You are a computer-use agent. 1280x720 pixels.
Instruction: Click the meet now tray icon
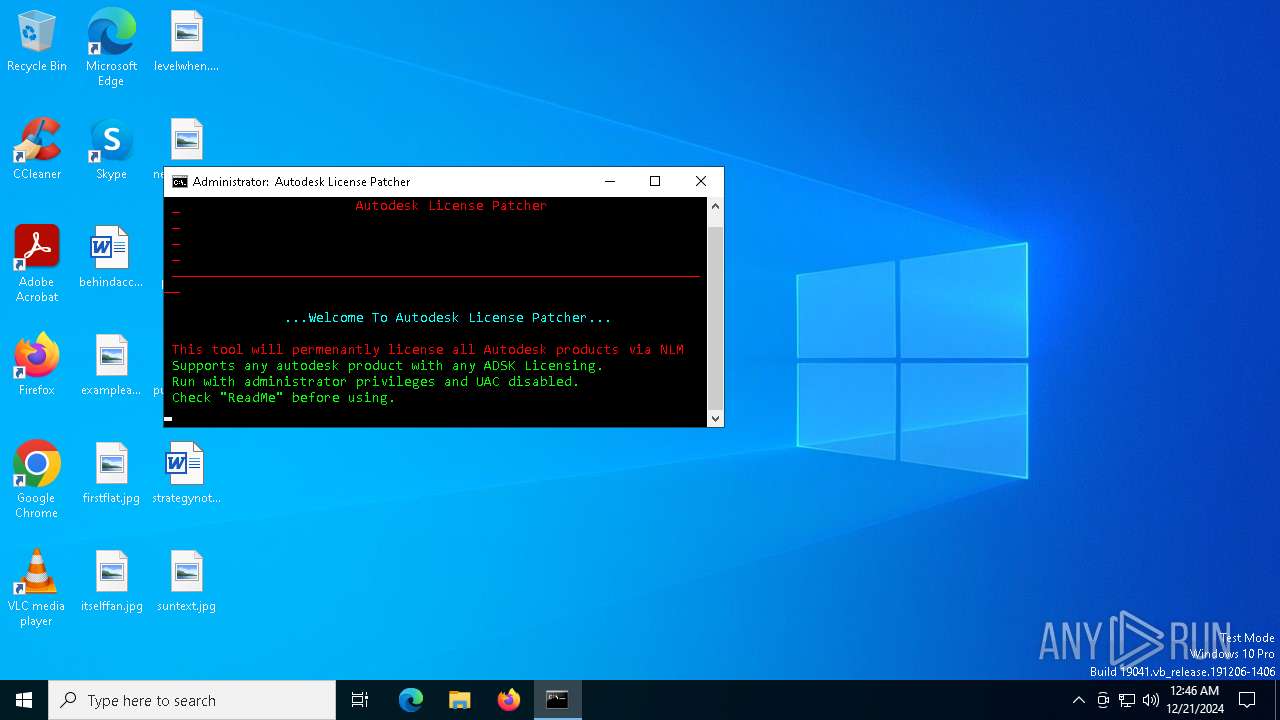click(1103, 700)
